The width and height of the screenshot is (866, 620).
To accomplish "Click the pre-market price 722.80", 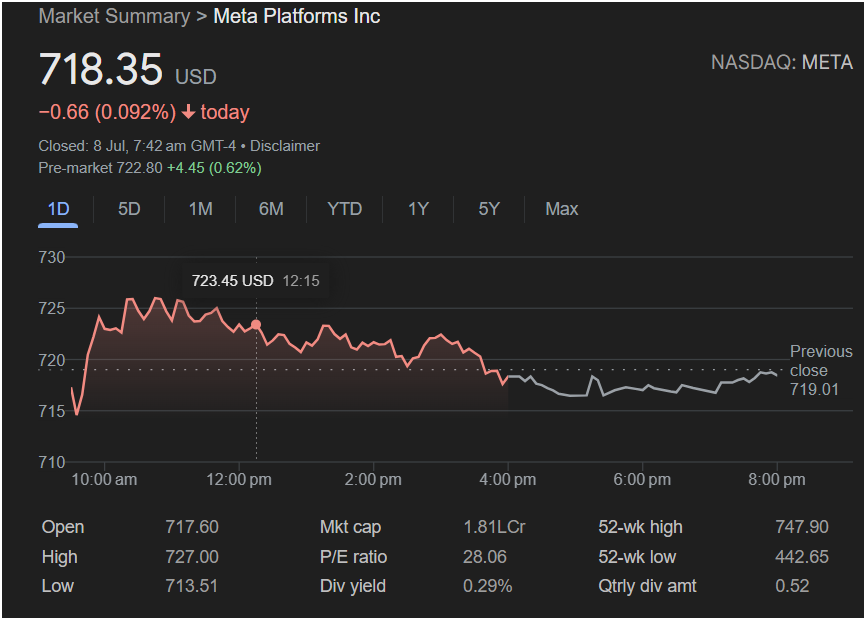I will tap(139, 168).
